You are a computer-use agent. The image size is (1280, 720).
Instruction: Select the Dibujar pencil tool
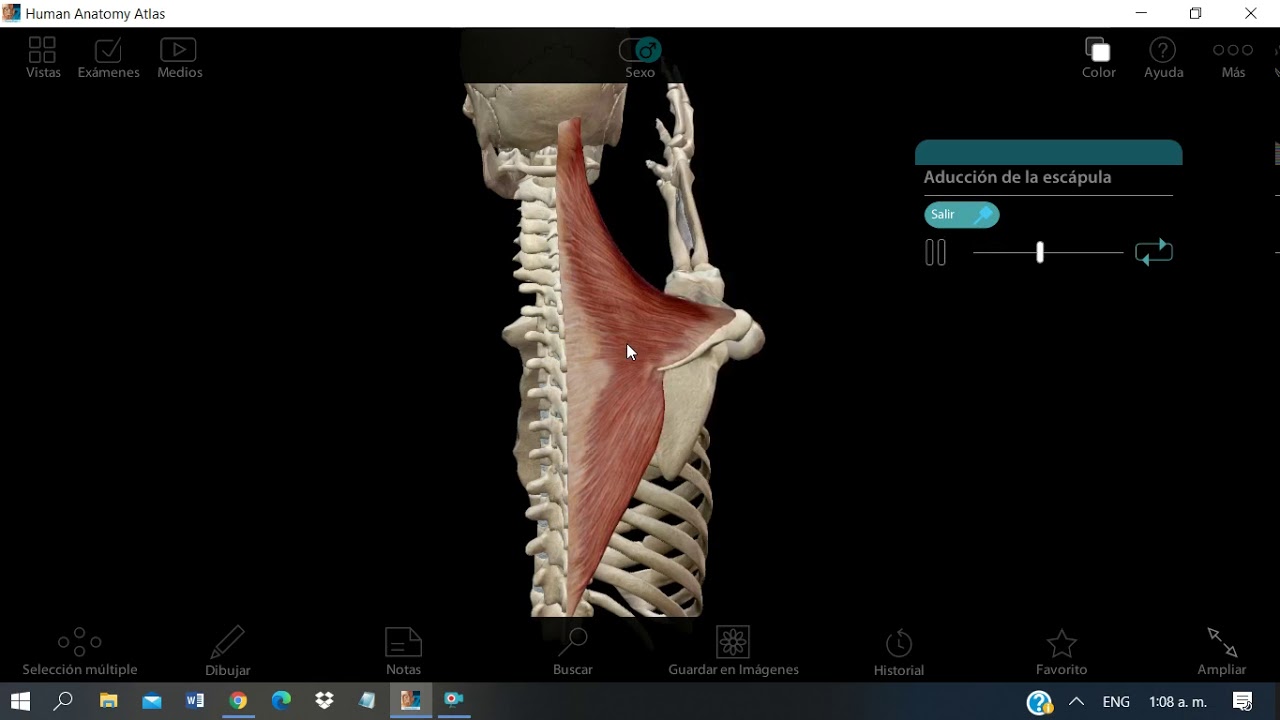pos(227,651)
